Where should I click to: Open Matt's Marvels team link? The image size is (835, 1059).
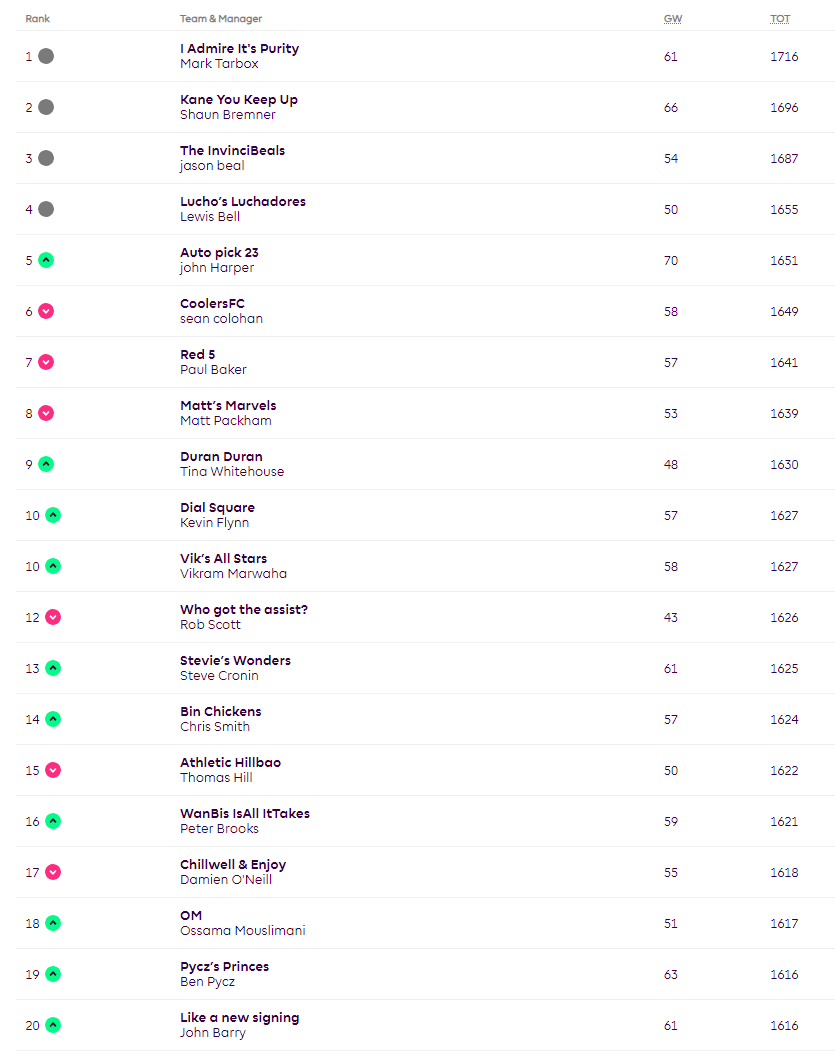(x=228, y=406)
